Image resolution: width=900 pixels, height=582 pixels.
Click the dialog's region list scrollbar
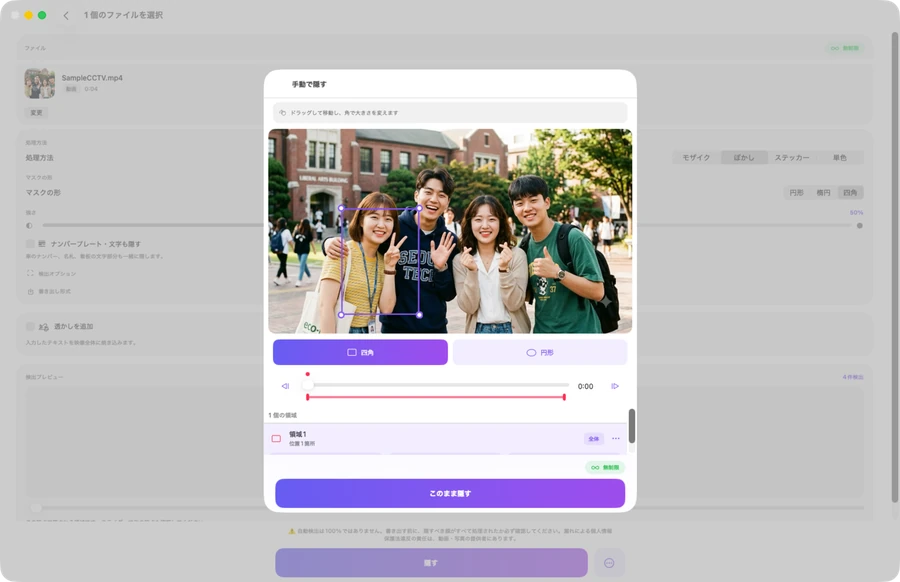coord(631,426)
